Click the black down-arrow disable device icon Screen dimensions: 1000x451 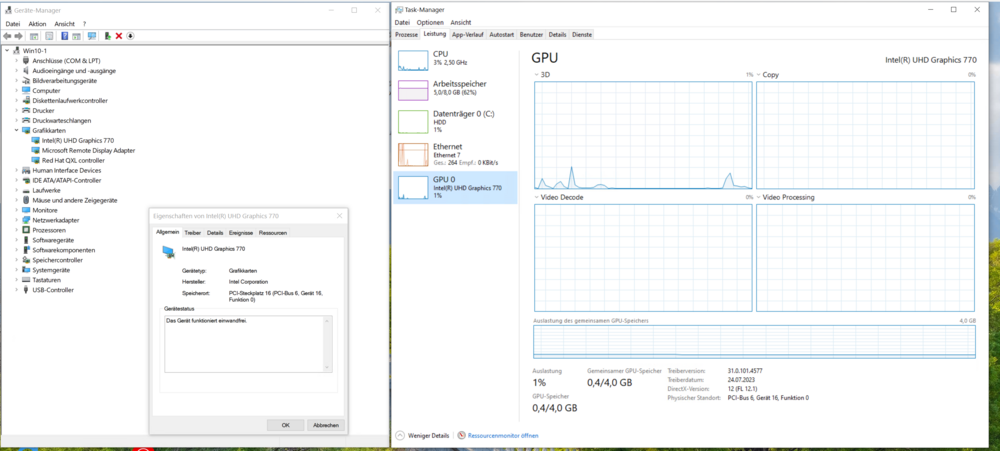(130, 36)
